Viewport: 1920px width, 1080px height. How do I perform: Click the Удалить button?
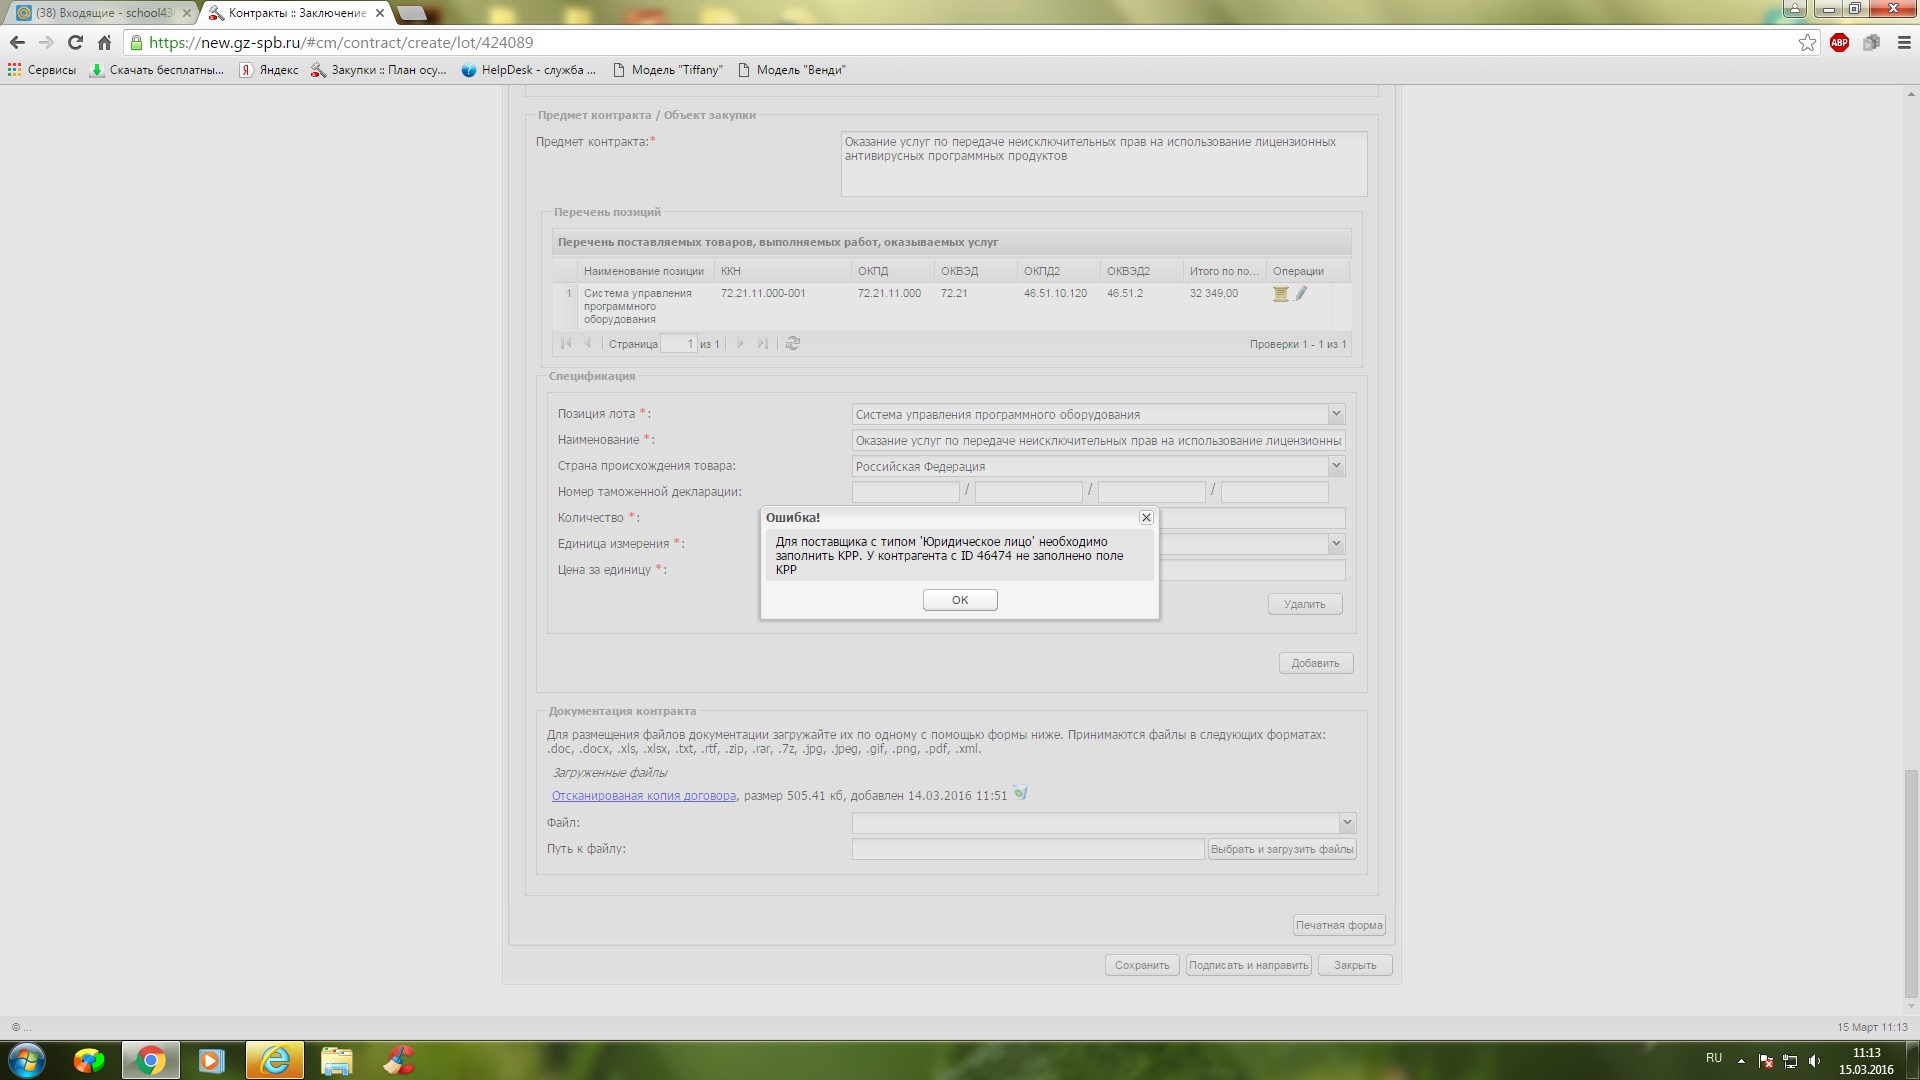[x=1305, y=604]
